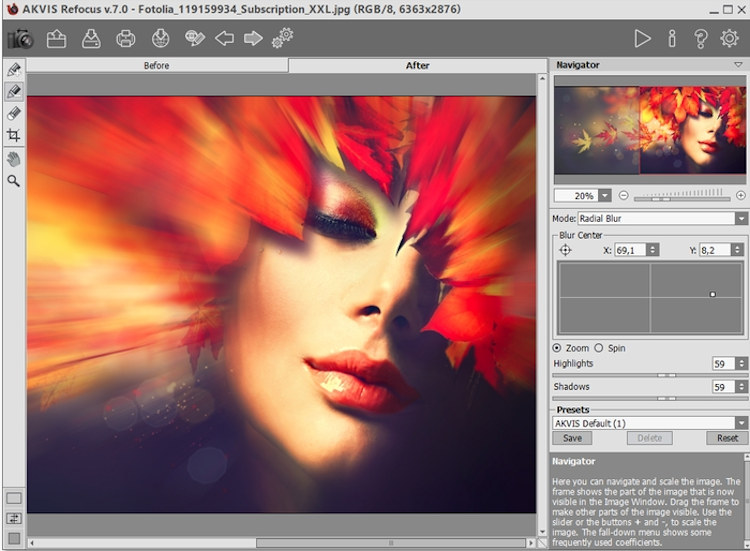Select the Spin radio button

click(x=599, y=348)
